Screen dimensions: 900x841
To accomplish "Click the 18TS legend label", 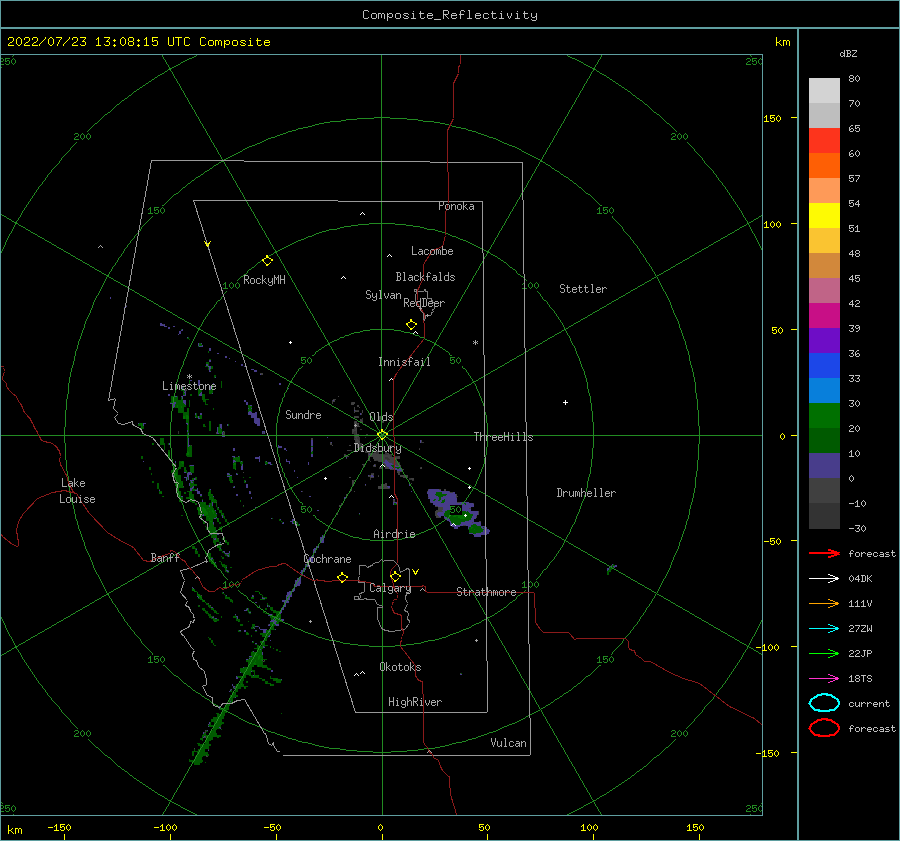I will pyautogui.click(x=860, y=679).
